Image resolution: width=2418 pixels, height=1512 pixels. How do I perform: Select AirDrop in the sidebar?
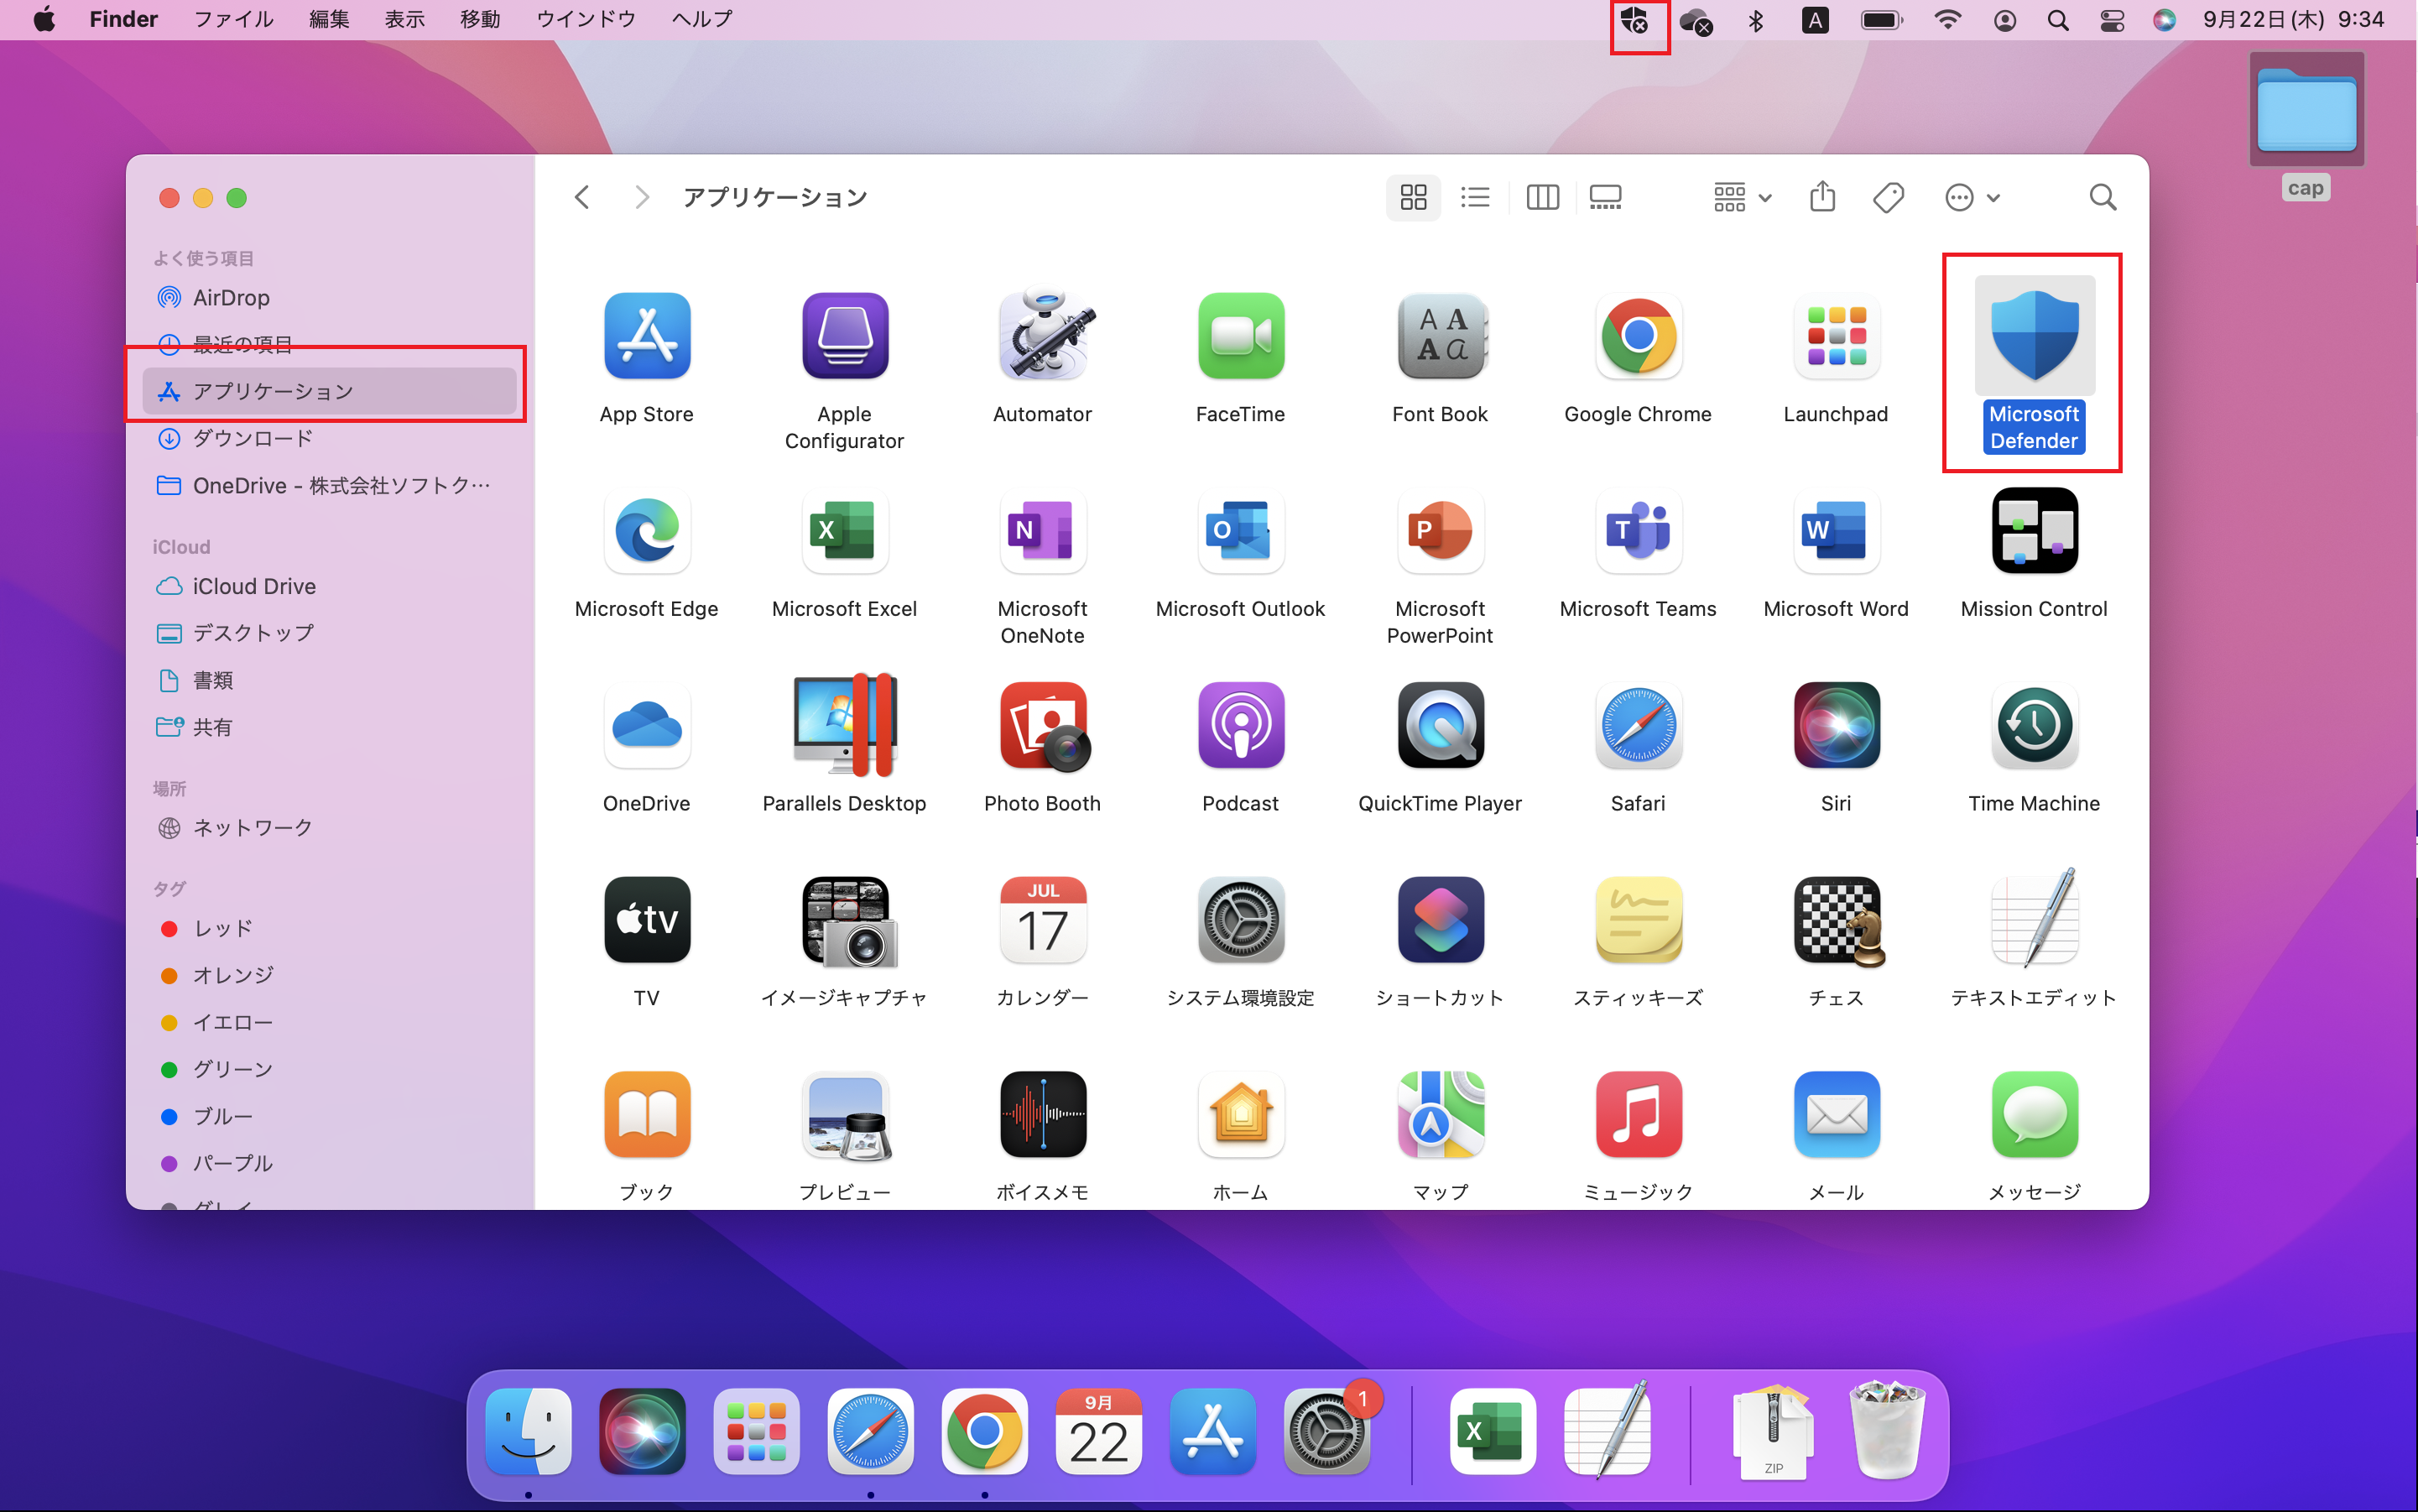[x=329, y=297]
